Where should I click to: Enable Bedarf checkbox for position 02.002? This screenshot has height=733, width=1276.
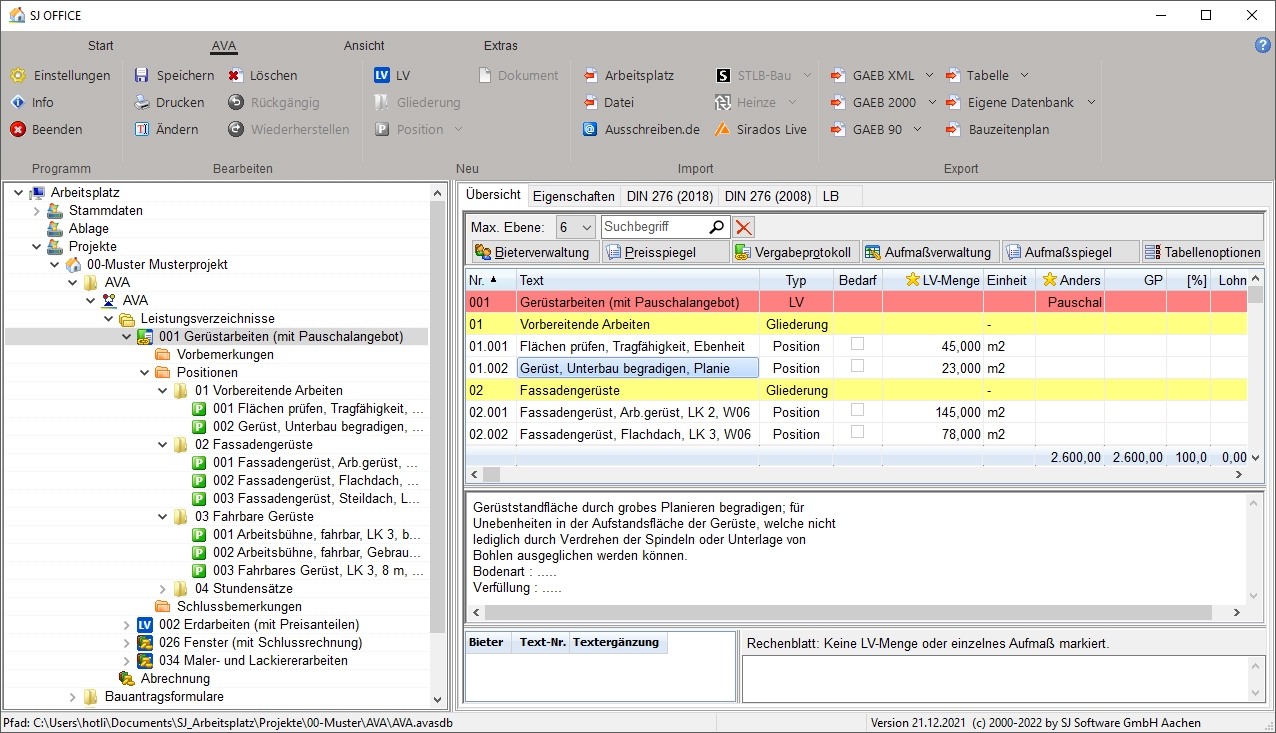point(857,433)
